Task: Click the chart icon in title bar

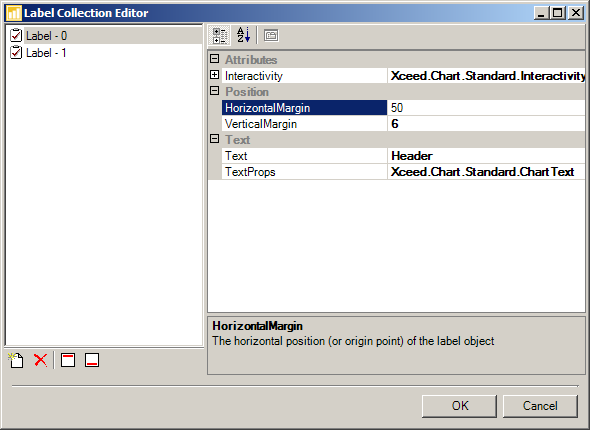Action: (x=14, y=13)
